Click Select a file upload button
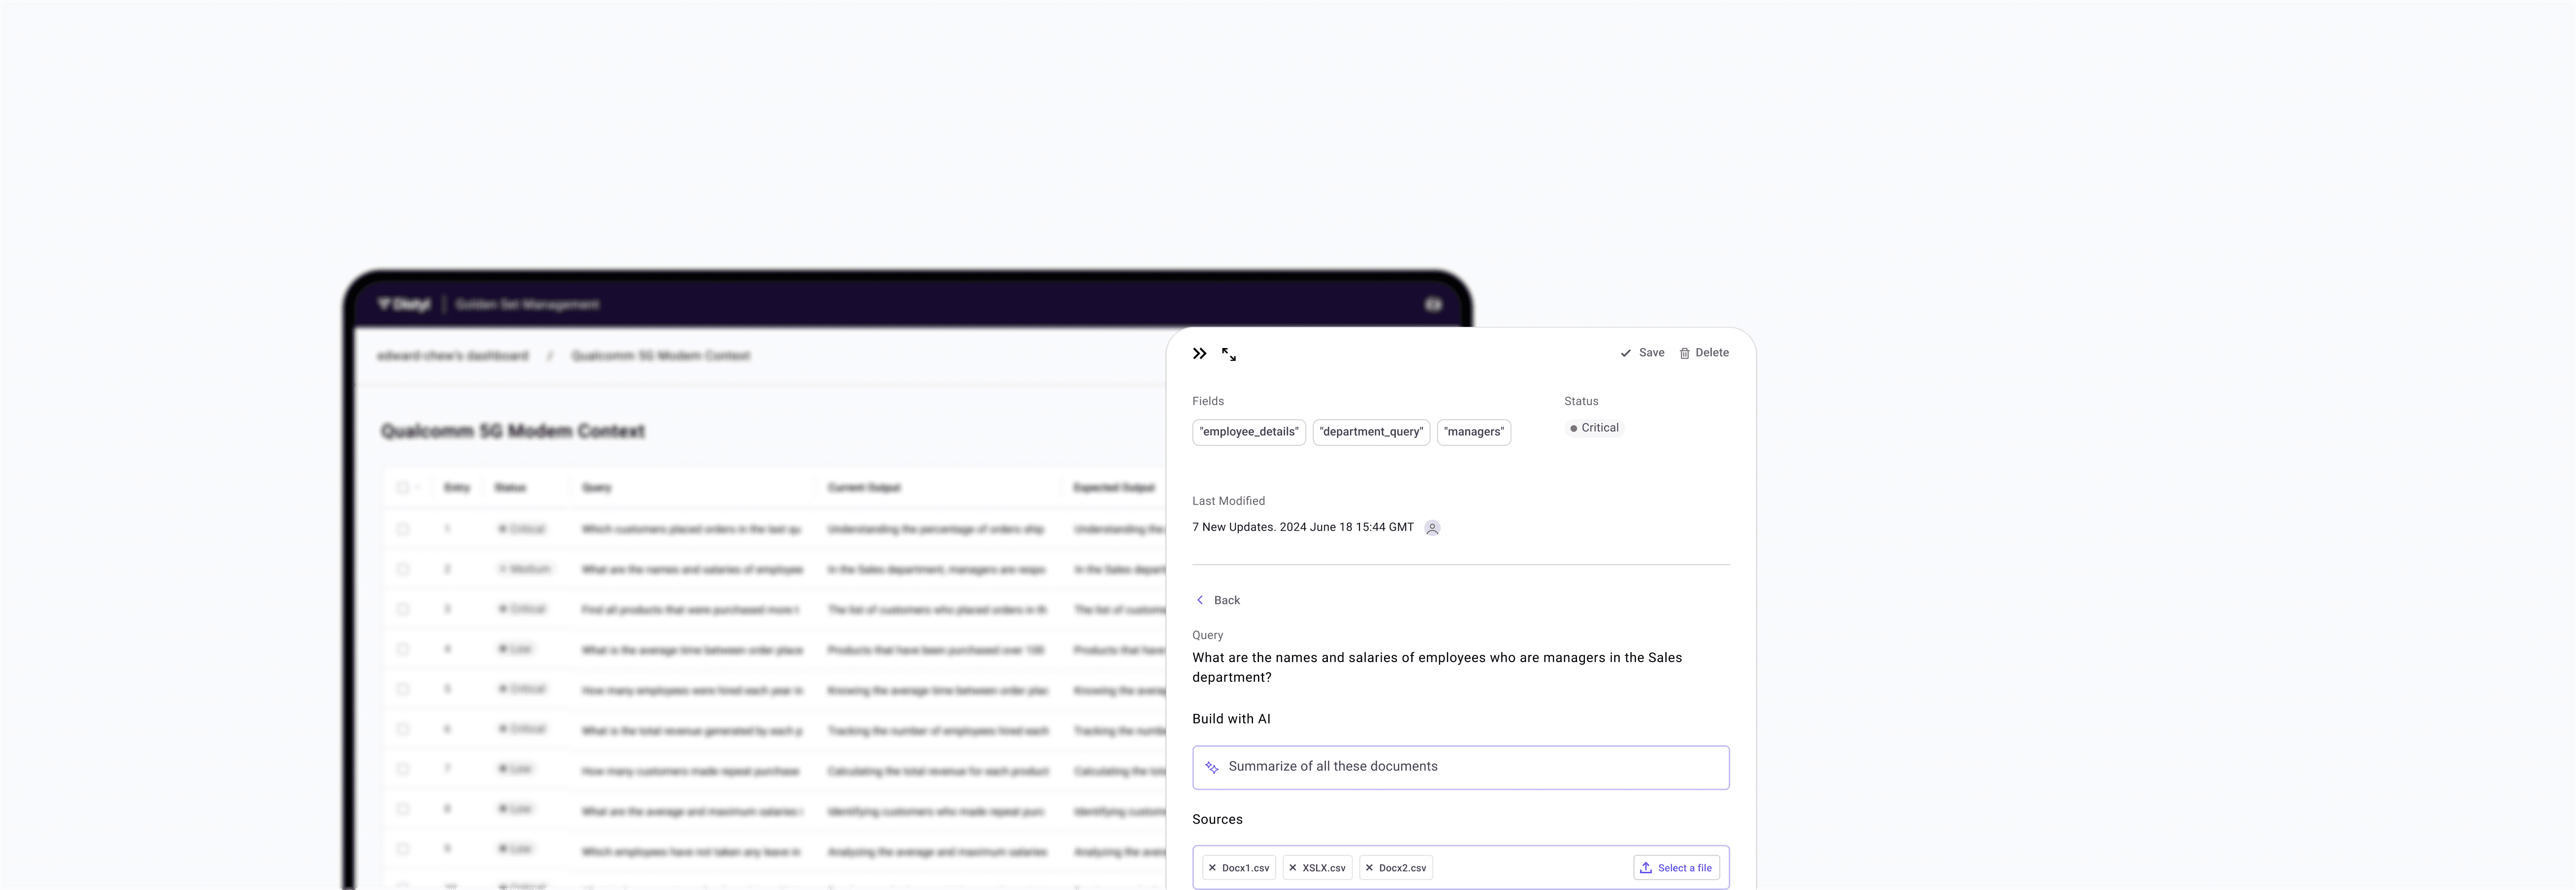Image resolution: width=2576 pixels, height=890 pixels. [x=1676, y=868]
